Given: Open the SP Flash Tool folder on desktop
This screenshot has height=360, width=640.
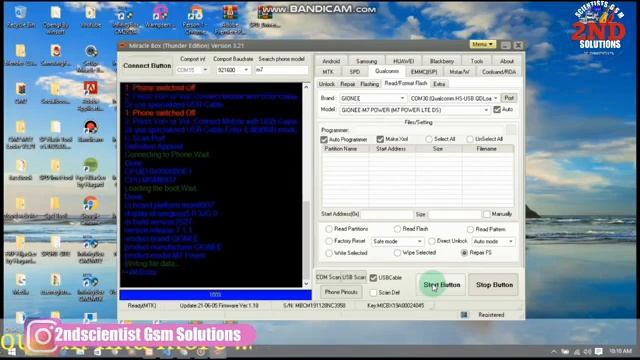Looking at the screenshot, I should 56,135.
